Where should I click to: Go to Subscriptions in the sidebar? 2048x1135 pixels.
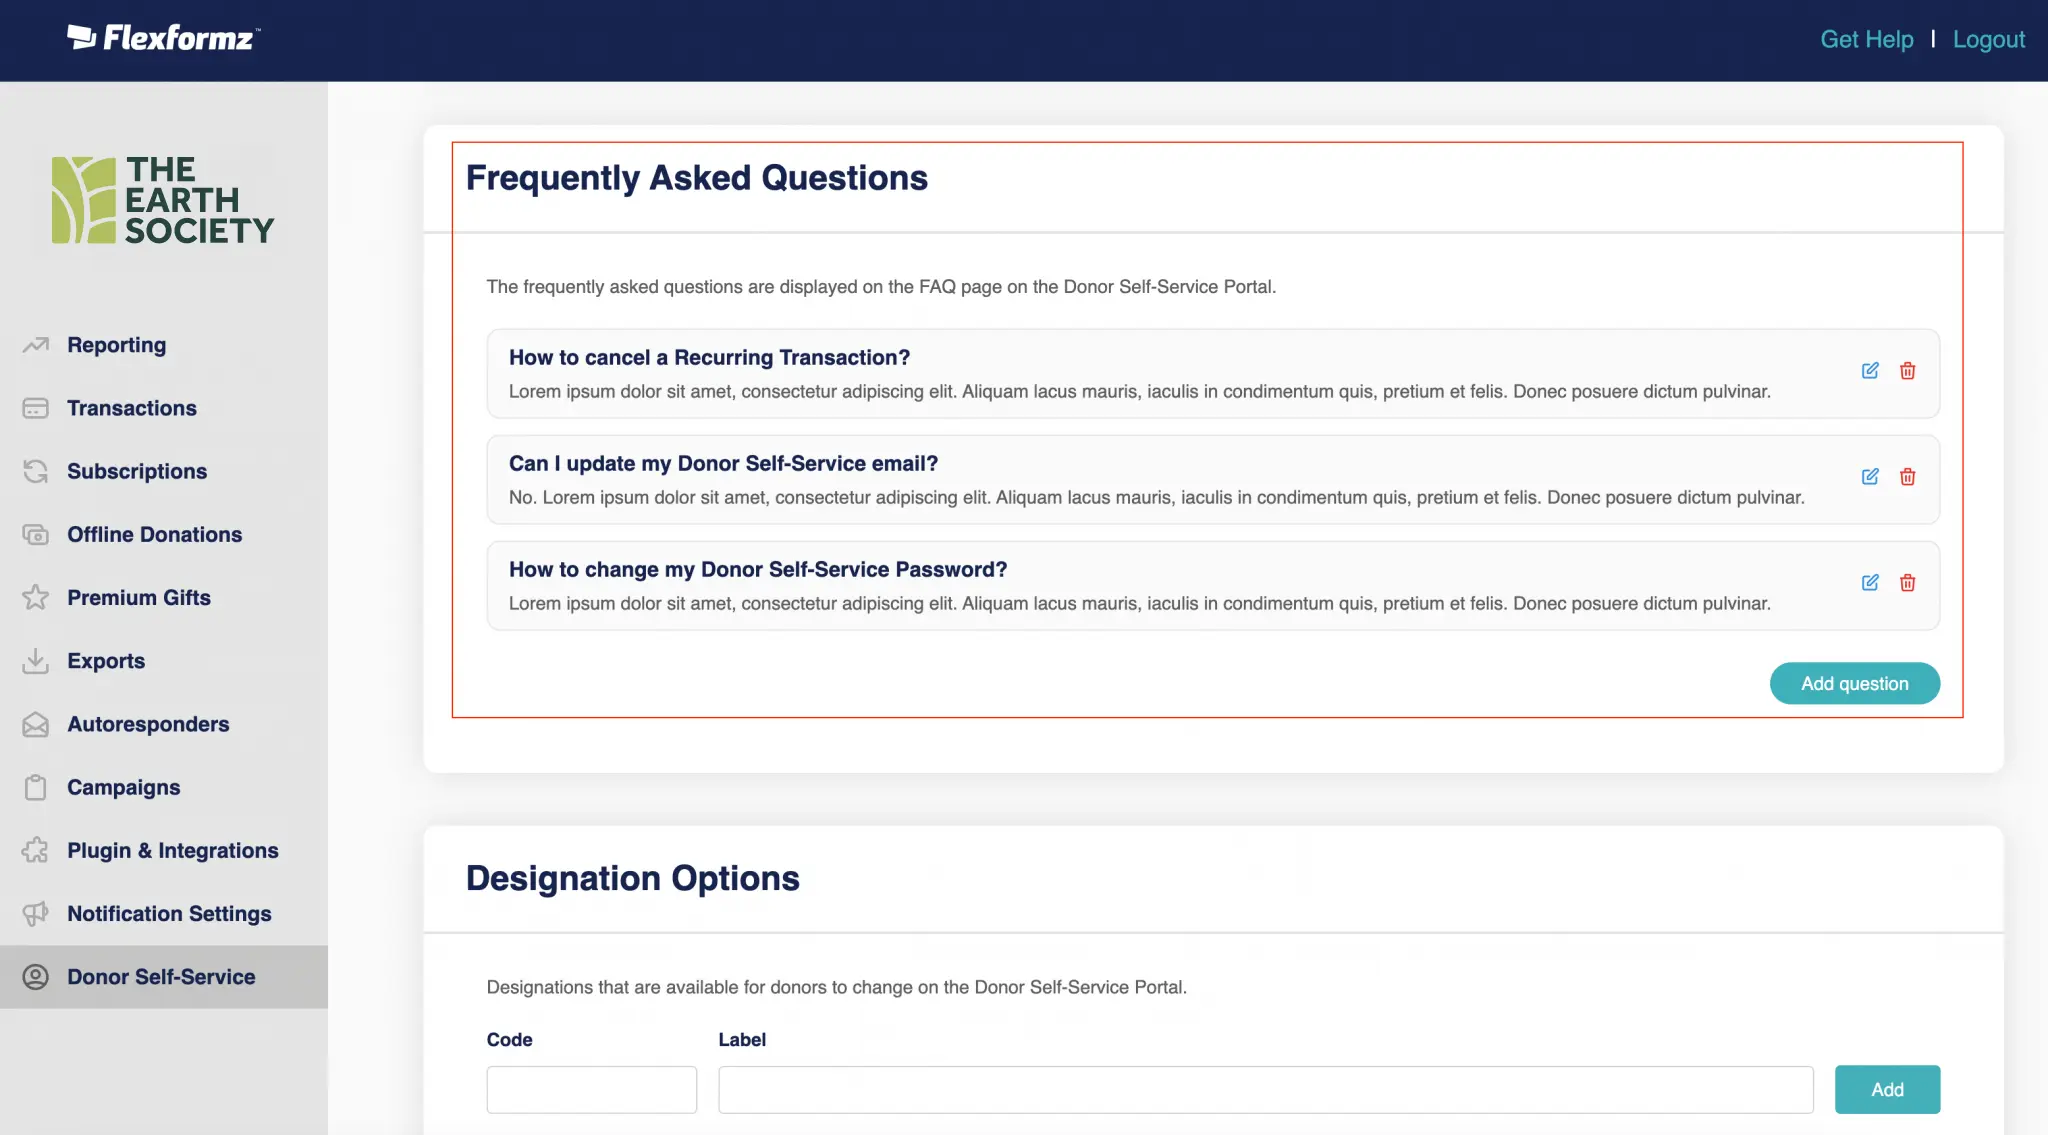click(137, 471)
